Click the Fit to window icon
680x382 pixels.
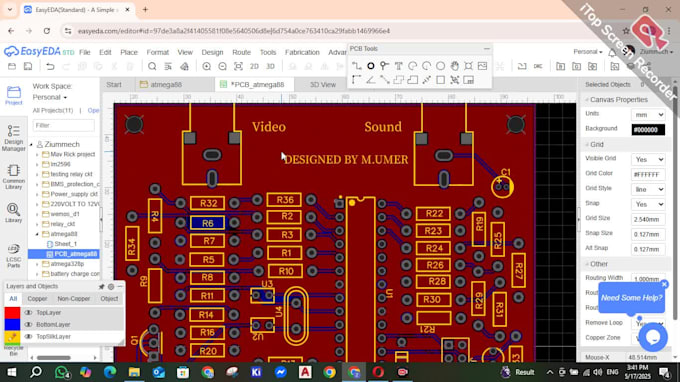tap(238, 66)
